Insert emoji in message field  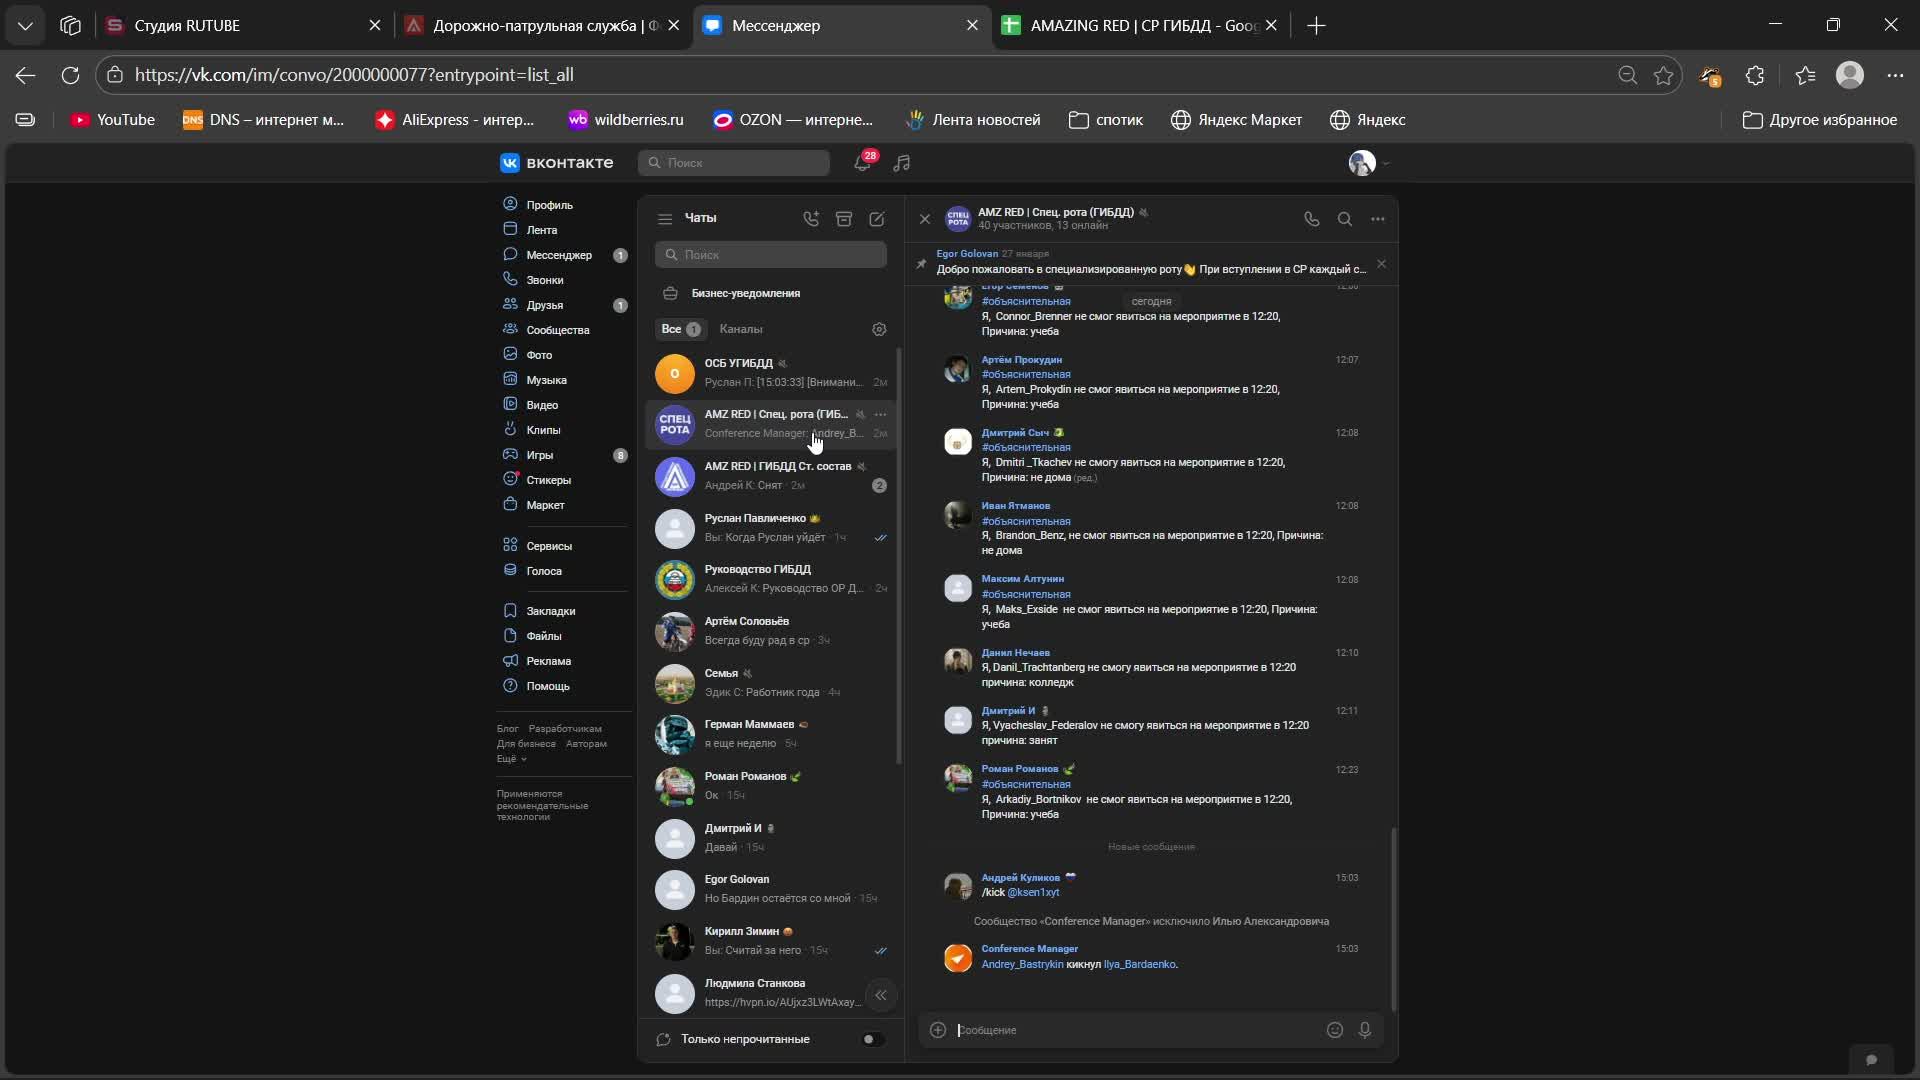coord(1334,1030)
